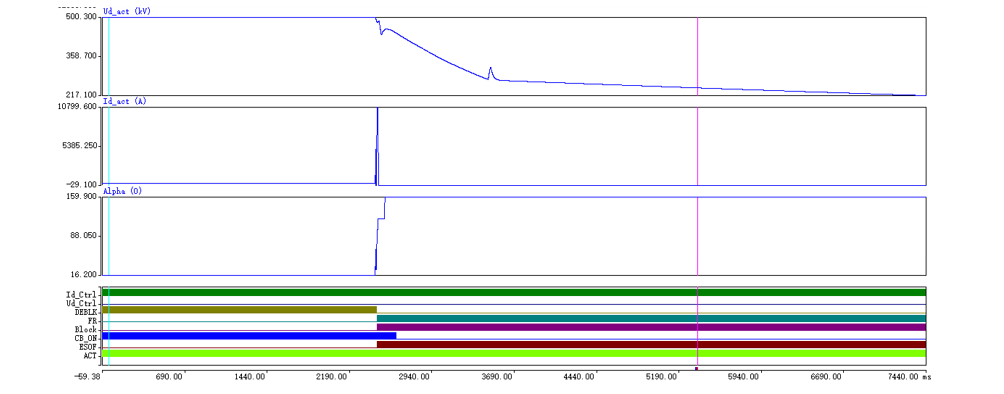The height and width of the screenshot is (394, 1004).
Task: Click the ACT signal label
Action: pyautogui.click(x=89, y=356)
